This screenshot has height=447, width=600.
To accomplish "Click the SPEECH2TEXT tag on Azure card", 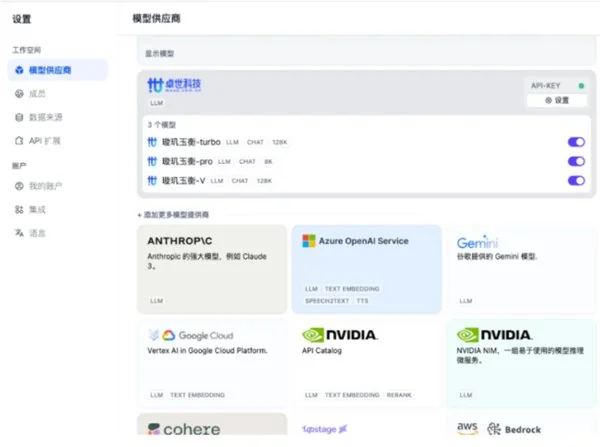I will [x=327, y=301].
